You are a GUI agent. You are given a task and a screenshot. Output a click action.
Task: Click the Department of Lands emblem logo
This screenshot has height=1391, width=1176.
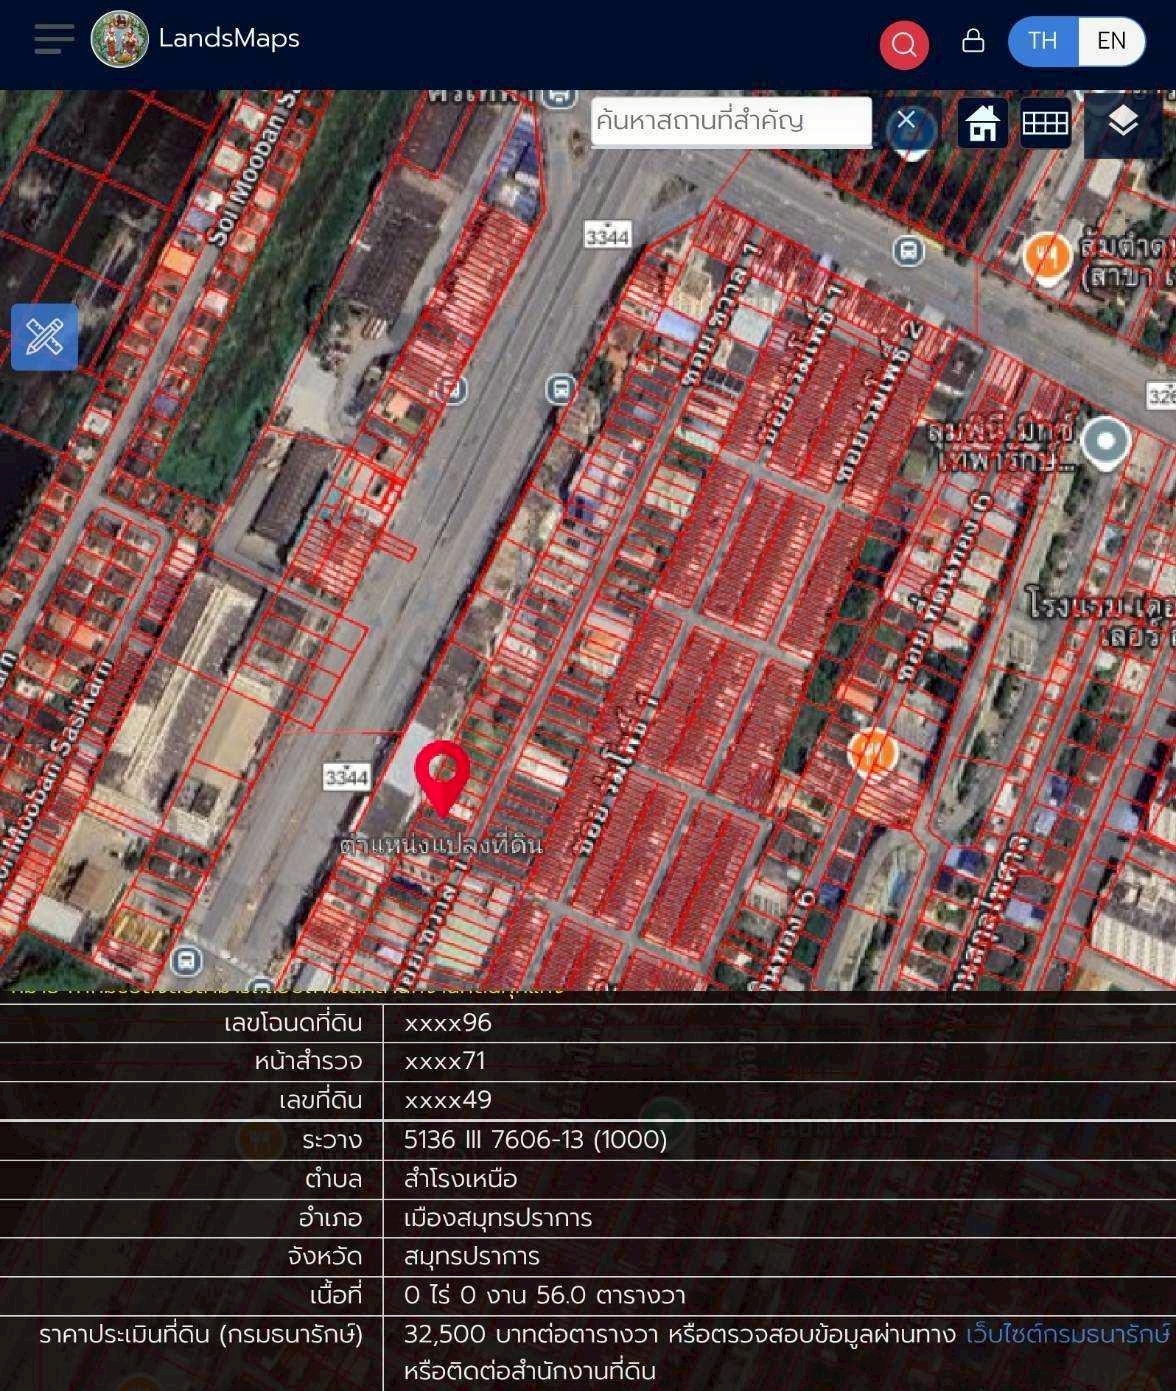(120, 40)
